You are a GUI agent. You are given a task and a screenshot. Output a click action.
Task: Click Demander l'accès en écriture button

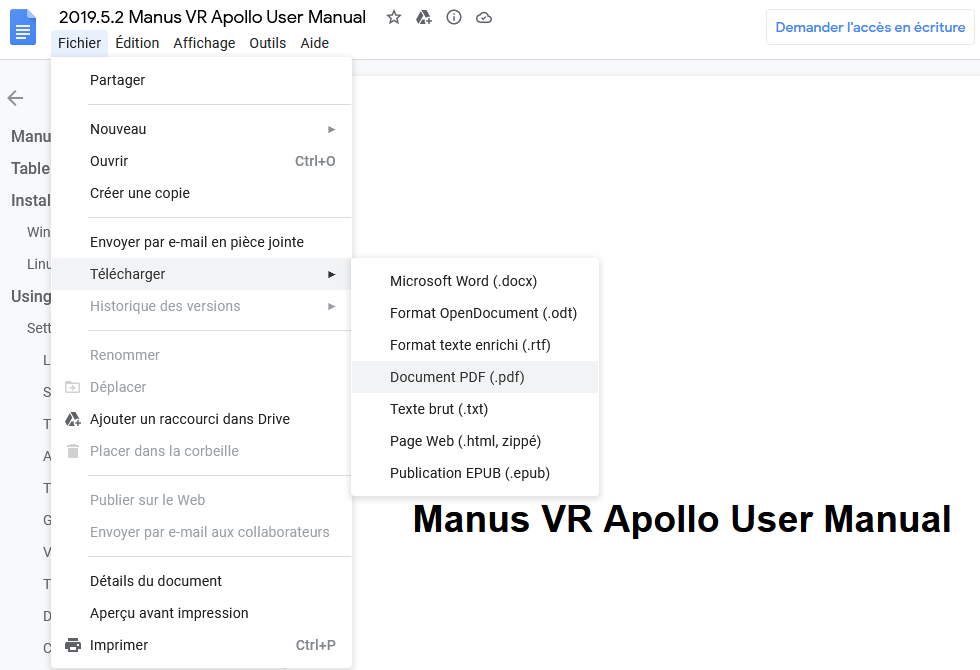click(870, 27)
